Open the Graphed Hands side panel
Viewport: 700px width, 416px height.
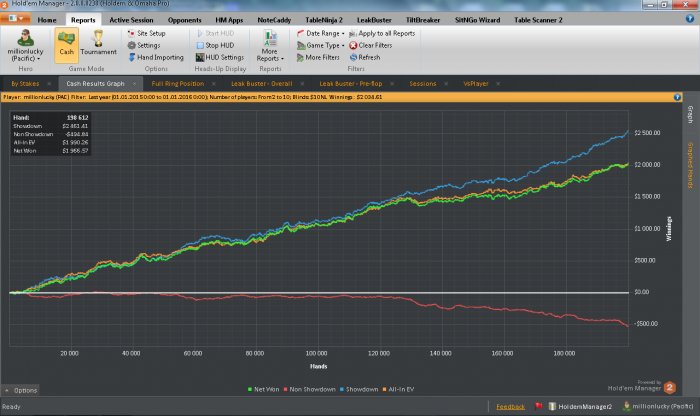688,160
